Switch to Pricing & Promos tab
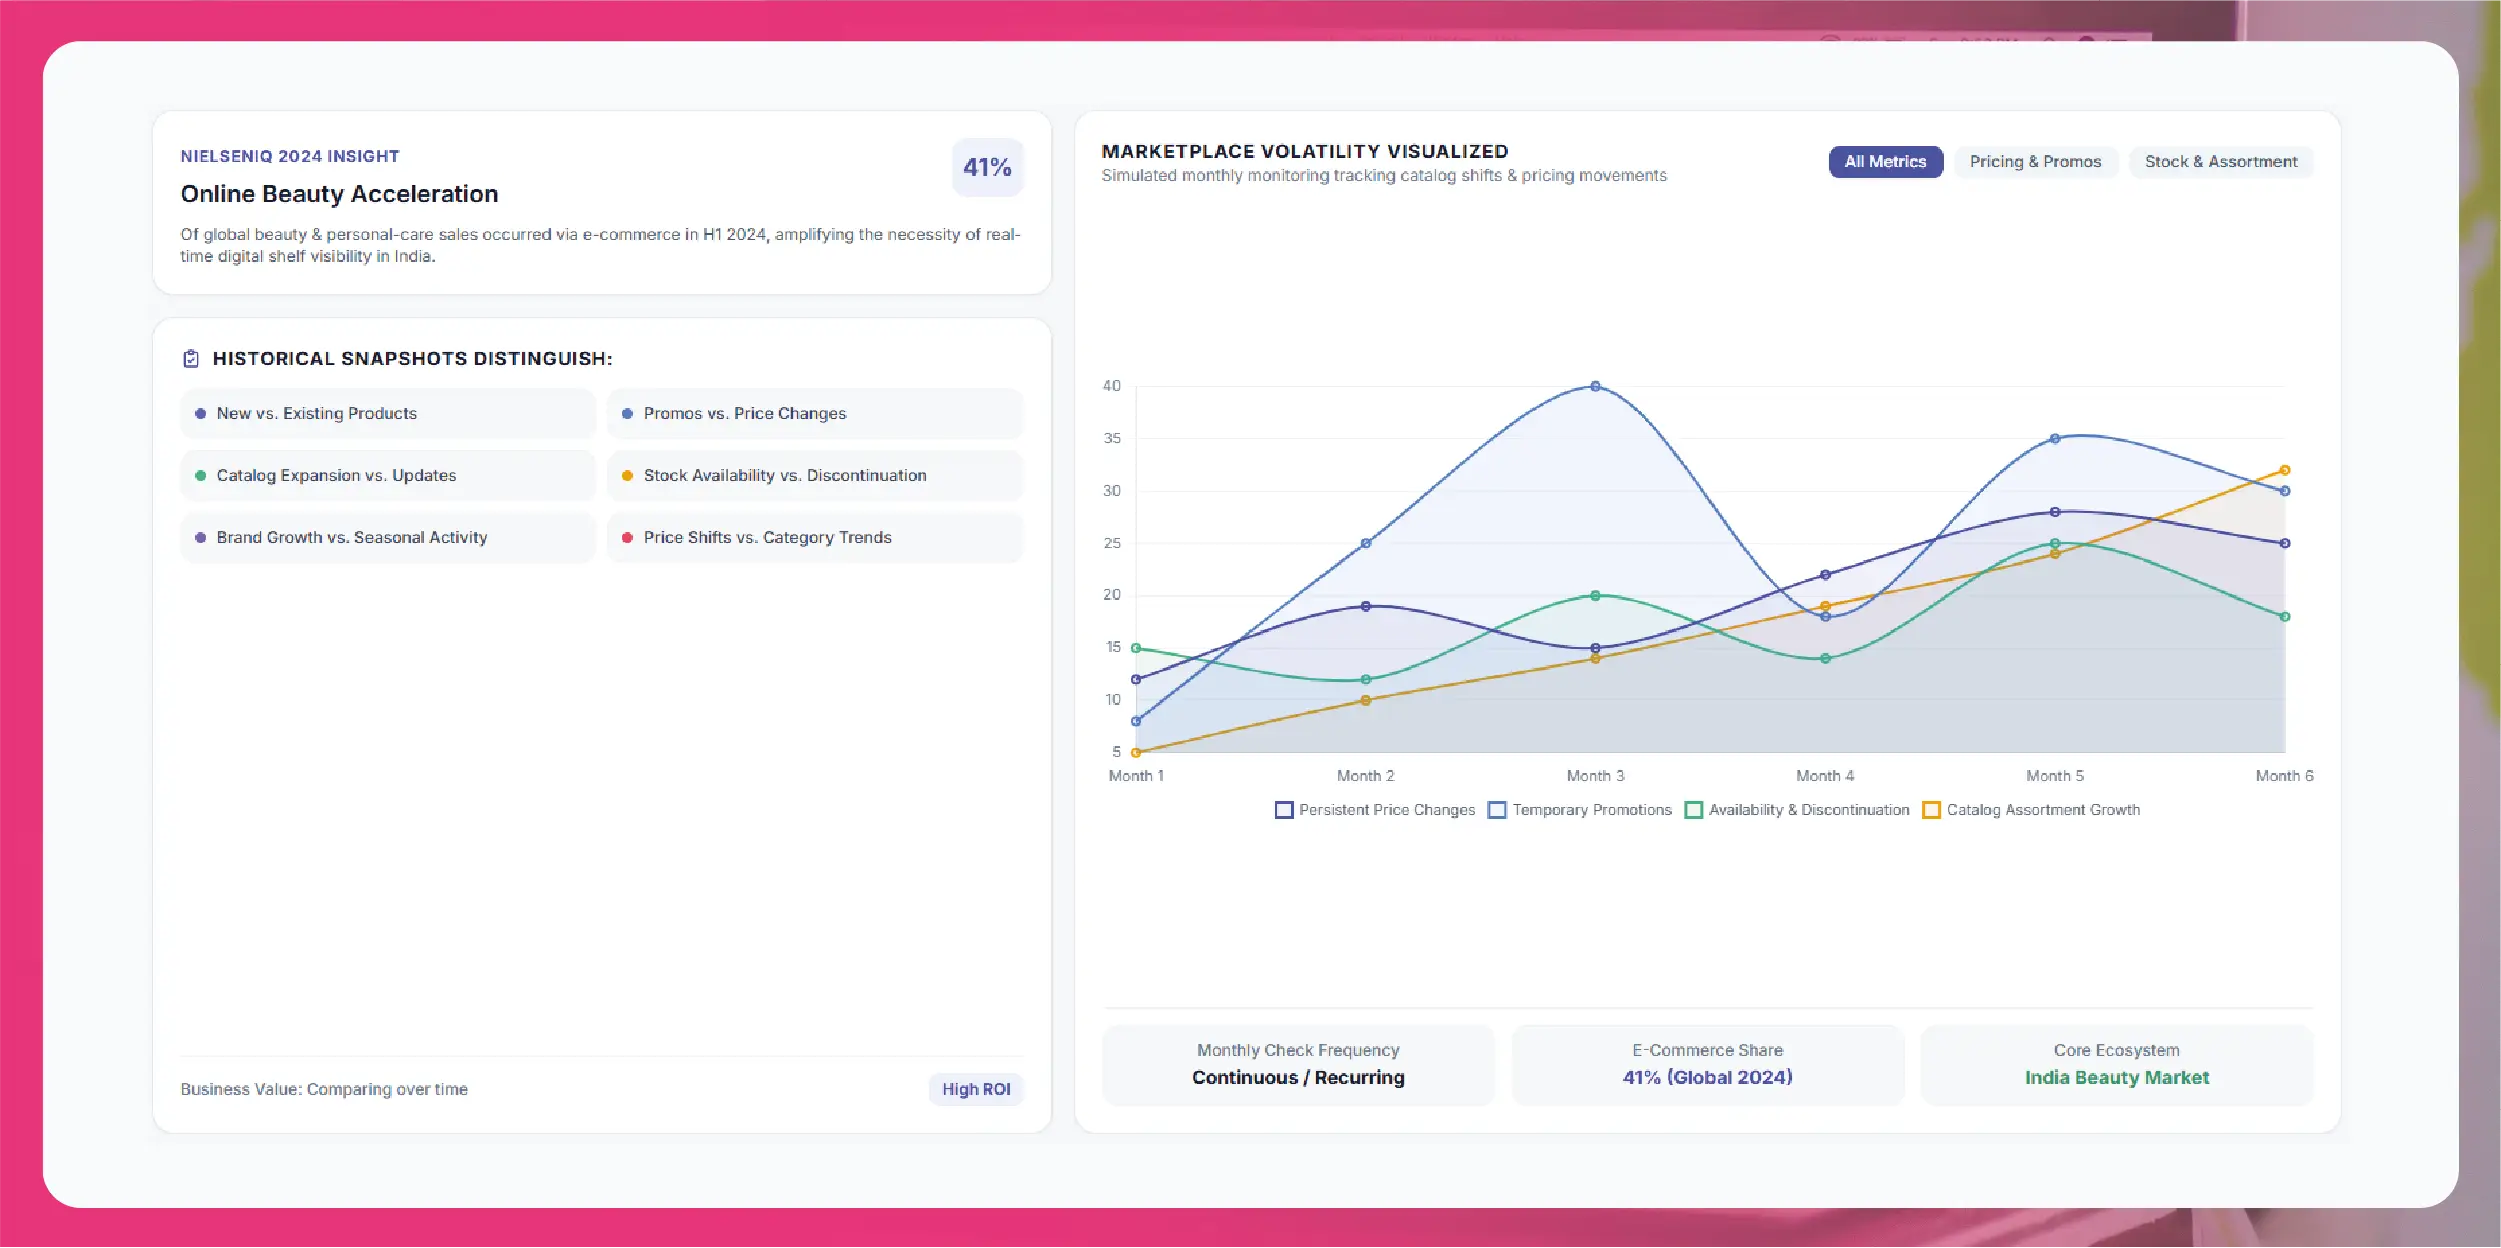The image size is (2501, 1248). pos(2035,162)
